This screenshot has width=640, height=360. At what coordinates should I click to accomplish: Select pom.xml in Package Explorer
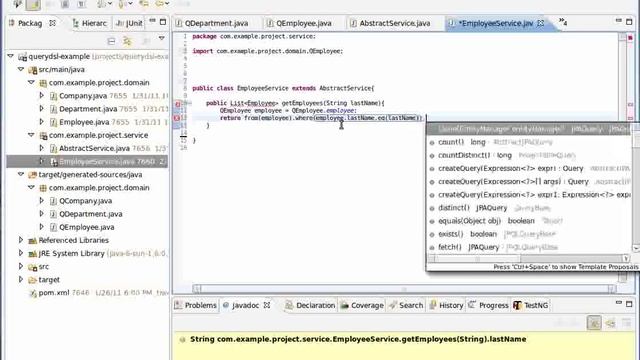pos(54,293)
